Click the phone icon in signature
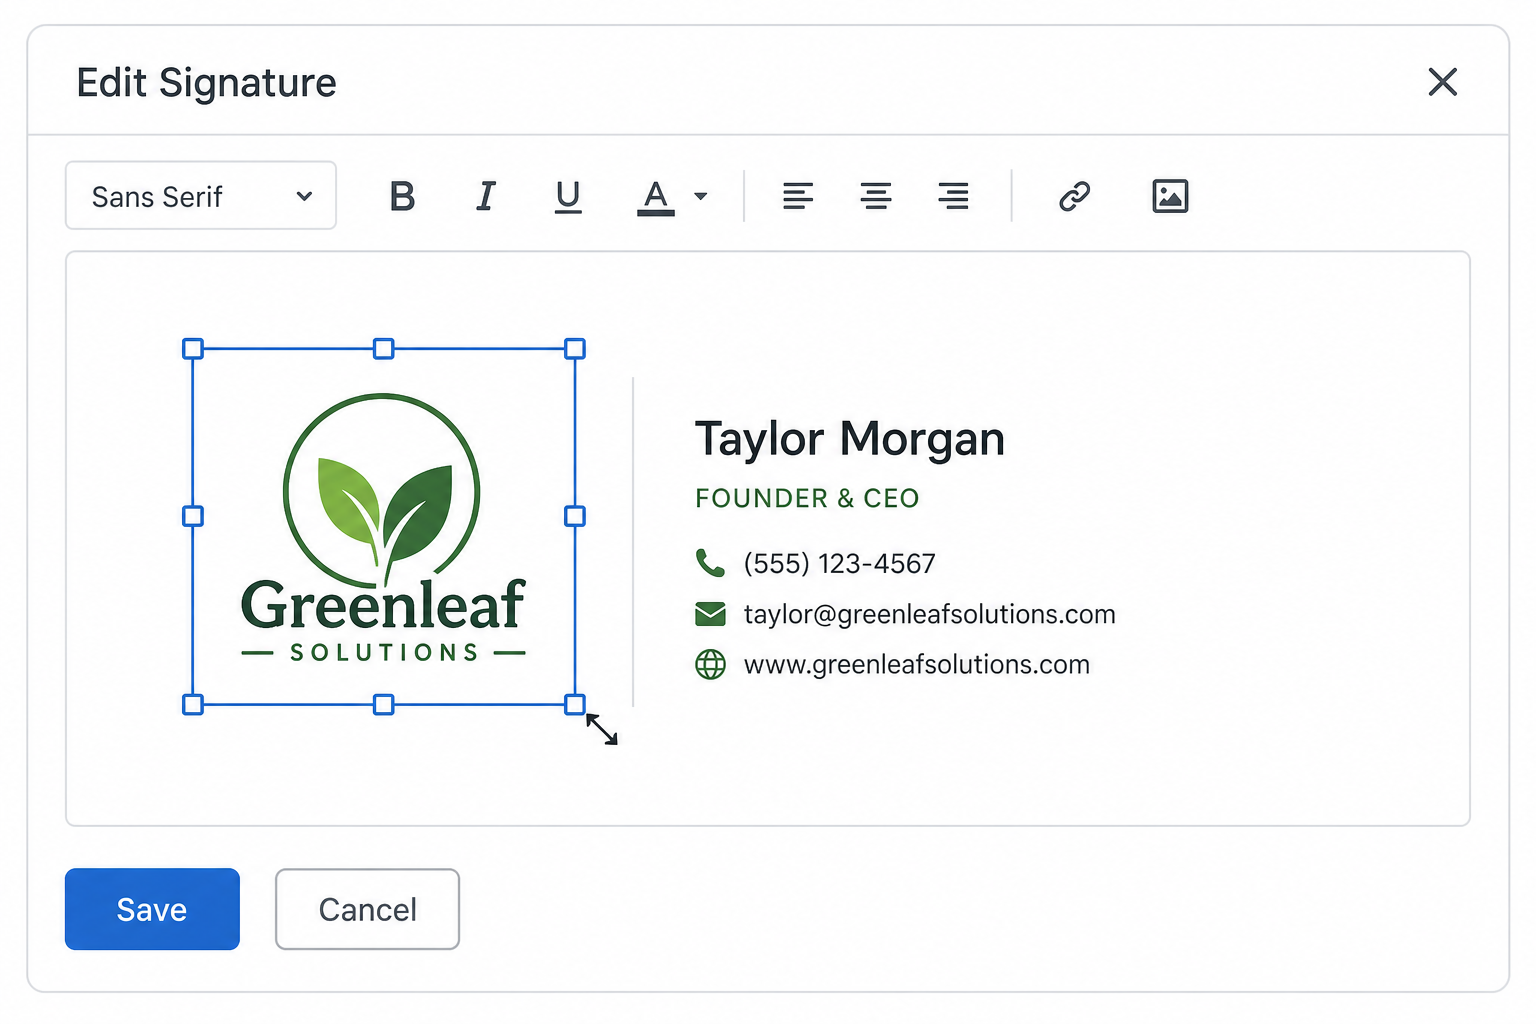 coord(710,563)
